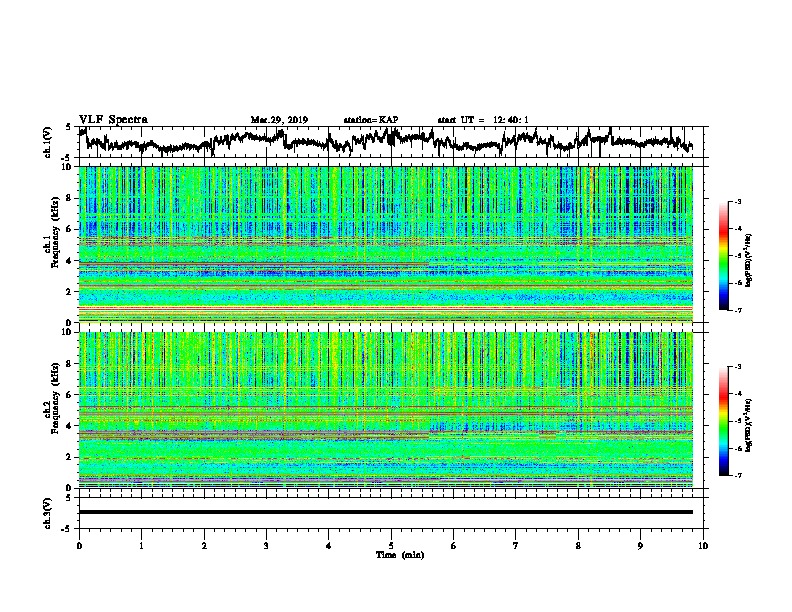Viewport: 792px width, 612px height.
Task: Click time axis tick label "7"
Action: click(516, 546)
